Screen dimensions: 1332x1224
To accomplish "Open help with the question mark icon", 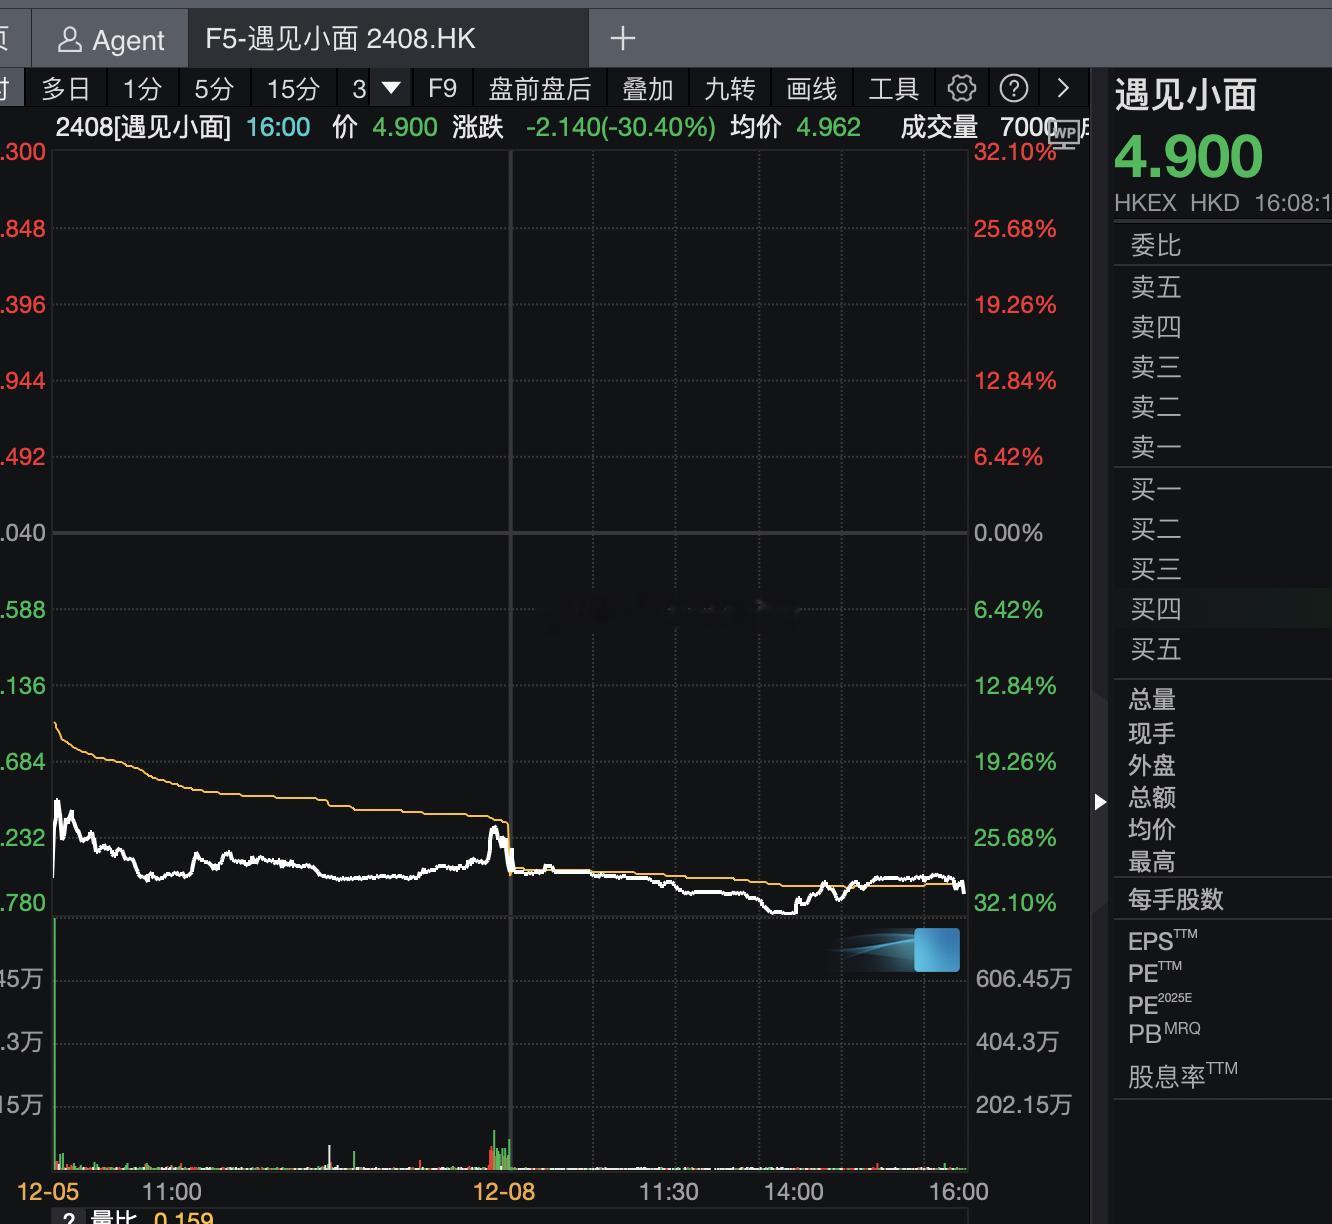I will coord(1014,89).
